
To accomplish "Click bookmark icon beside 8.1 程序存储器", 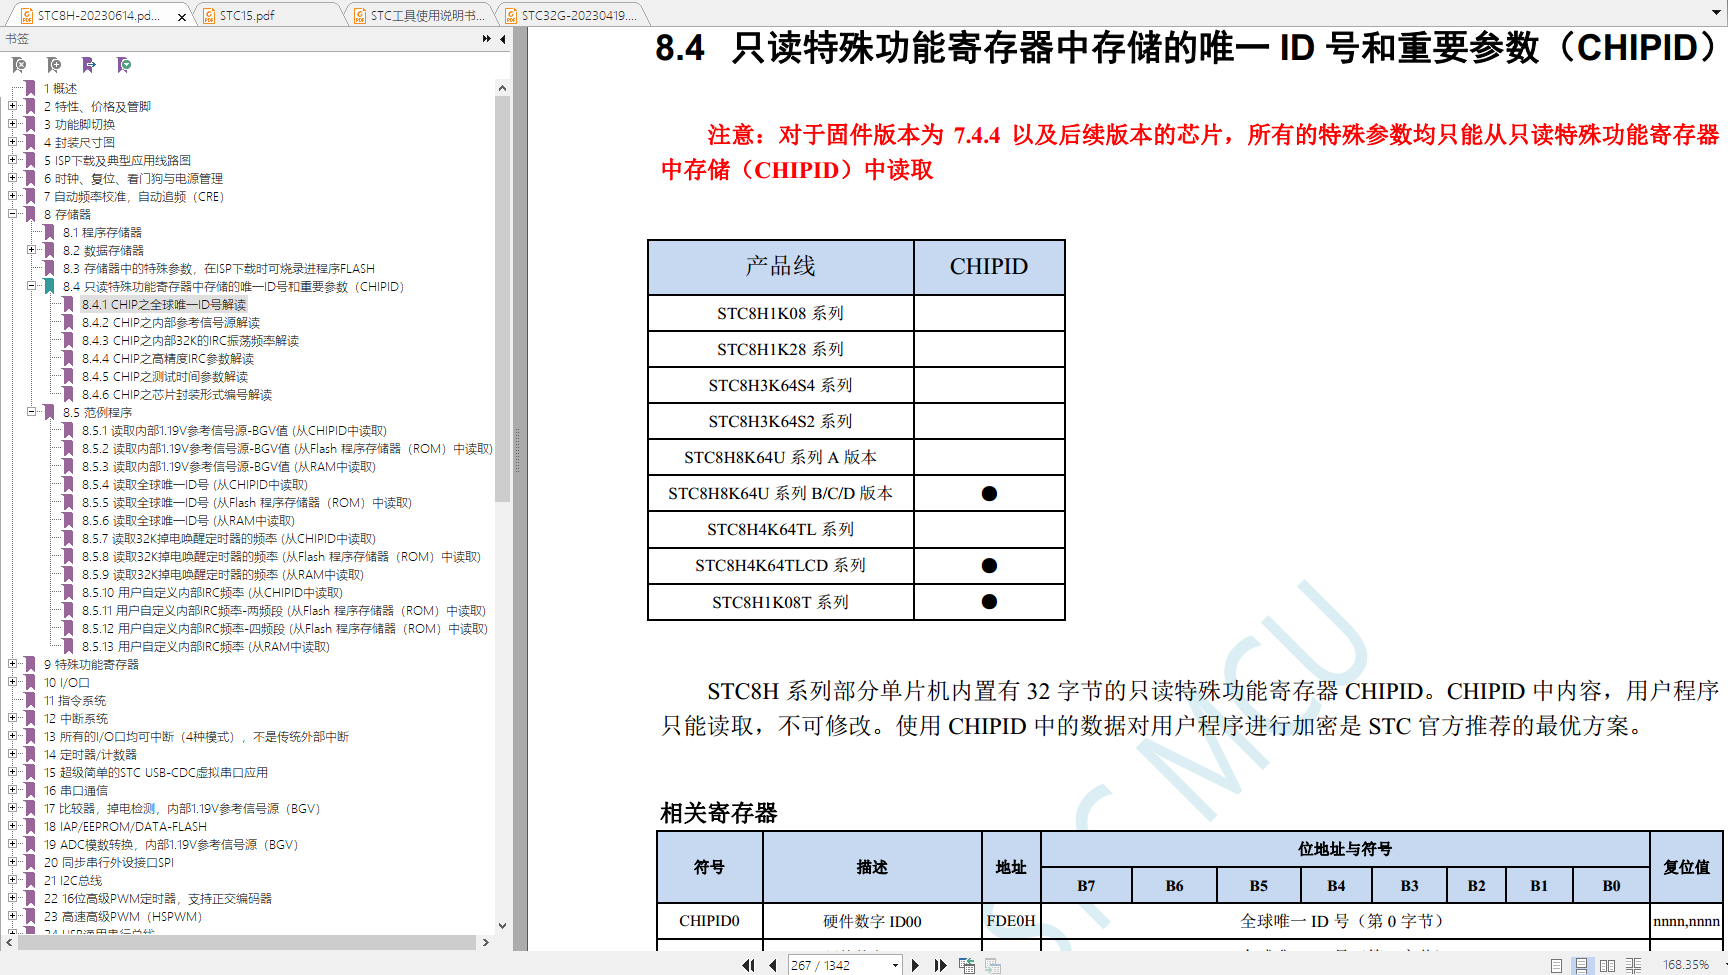I will [x=49, y=232].
